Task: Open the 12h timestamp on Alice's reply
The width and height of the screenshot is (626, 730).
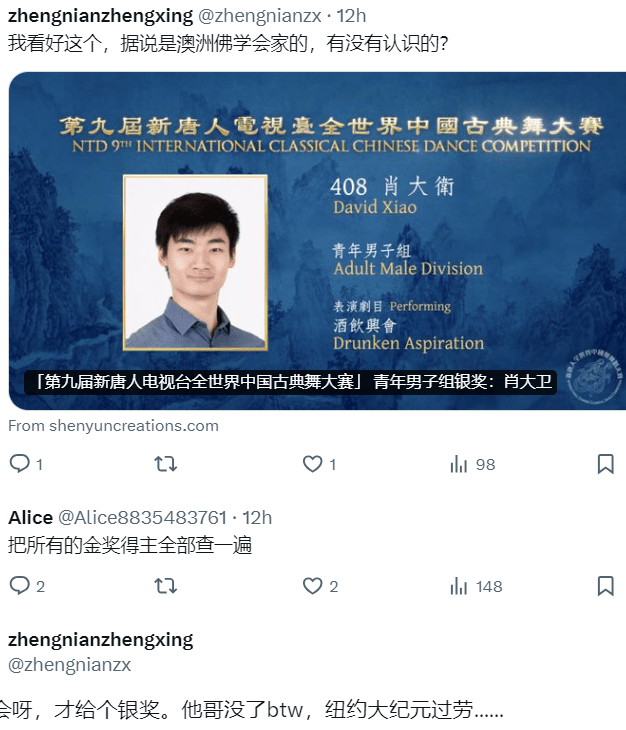Action: pos(257,517)
